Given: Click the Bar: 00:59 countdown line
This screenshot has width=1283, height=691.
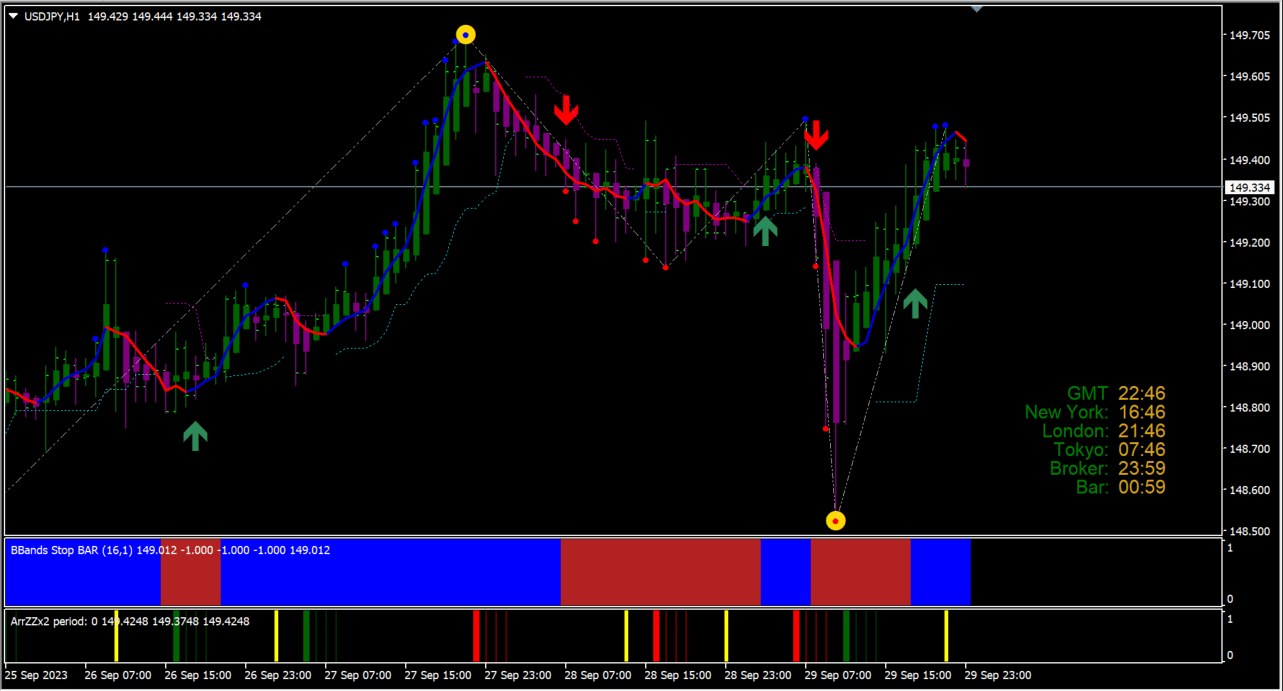Looking at the screenshot, I should [1121, 488].
